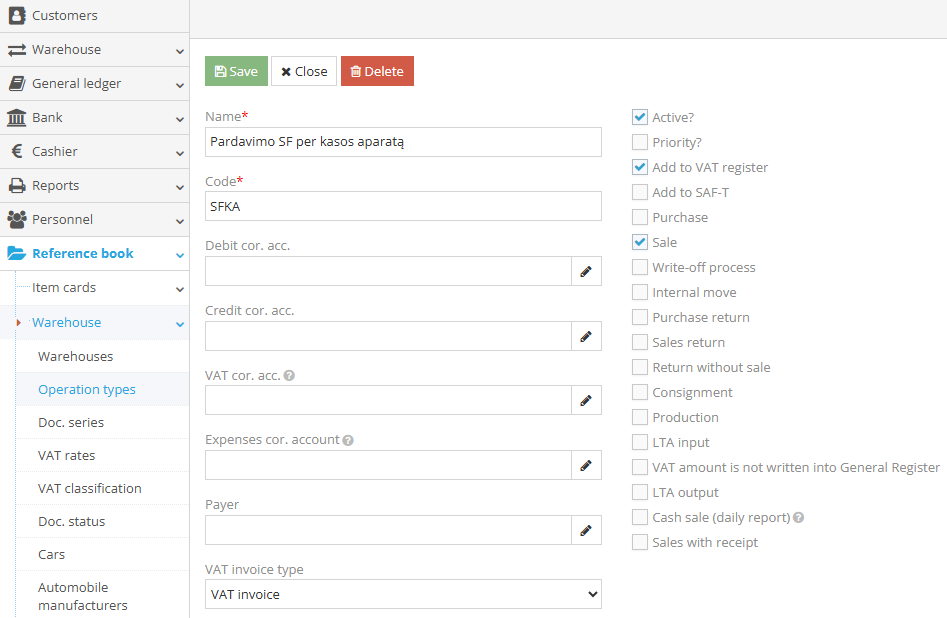
Task: Uncheck the Active? checkbox
Action: pyautogui.click(x=639, y=116)
